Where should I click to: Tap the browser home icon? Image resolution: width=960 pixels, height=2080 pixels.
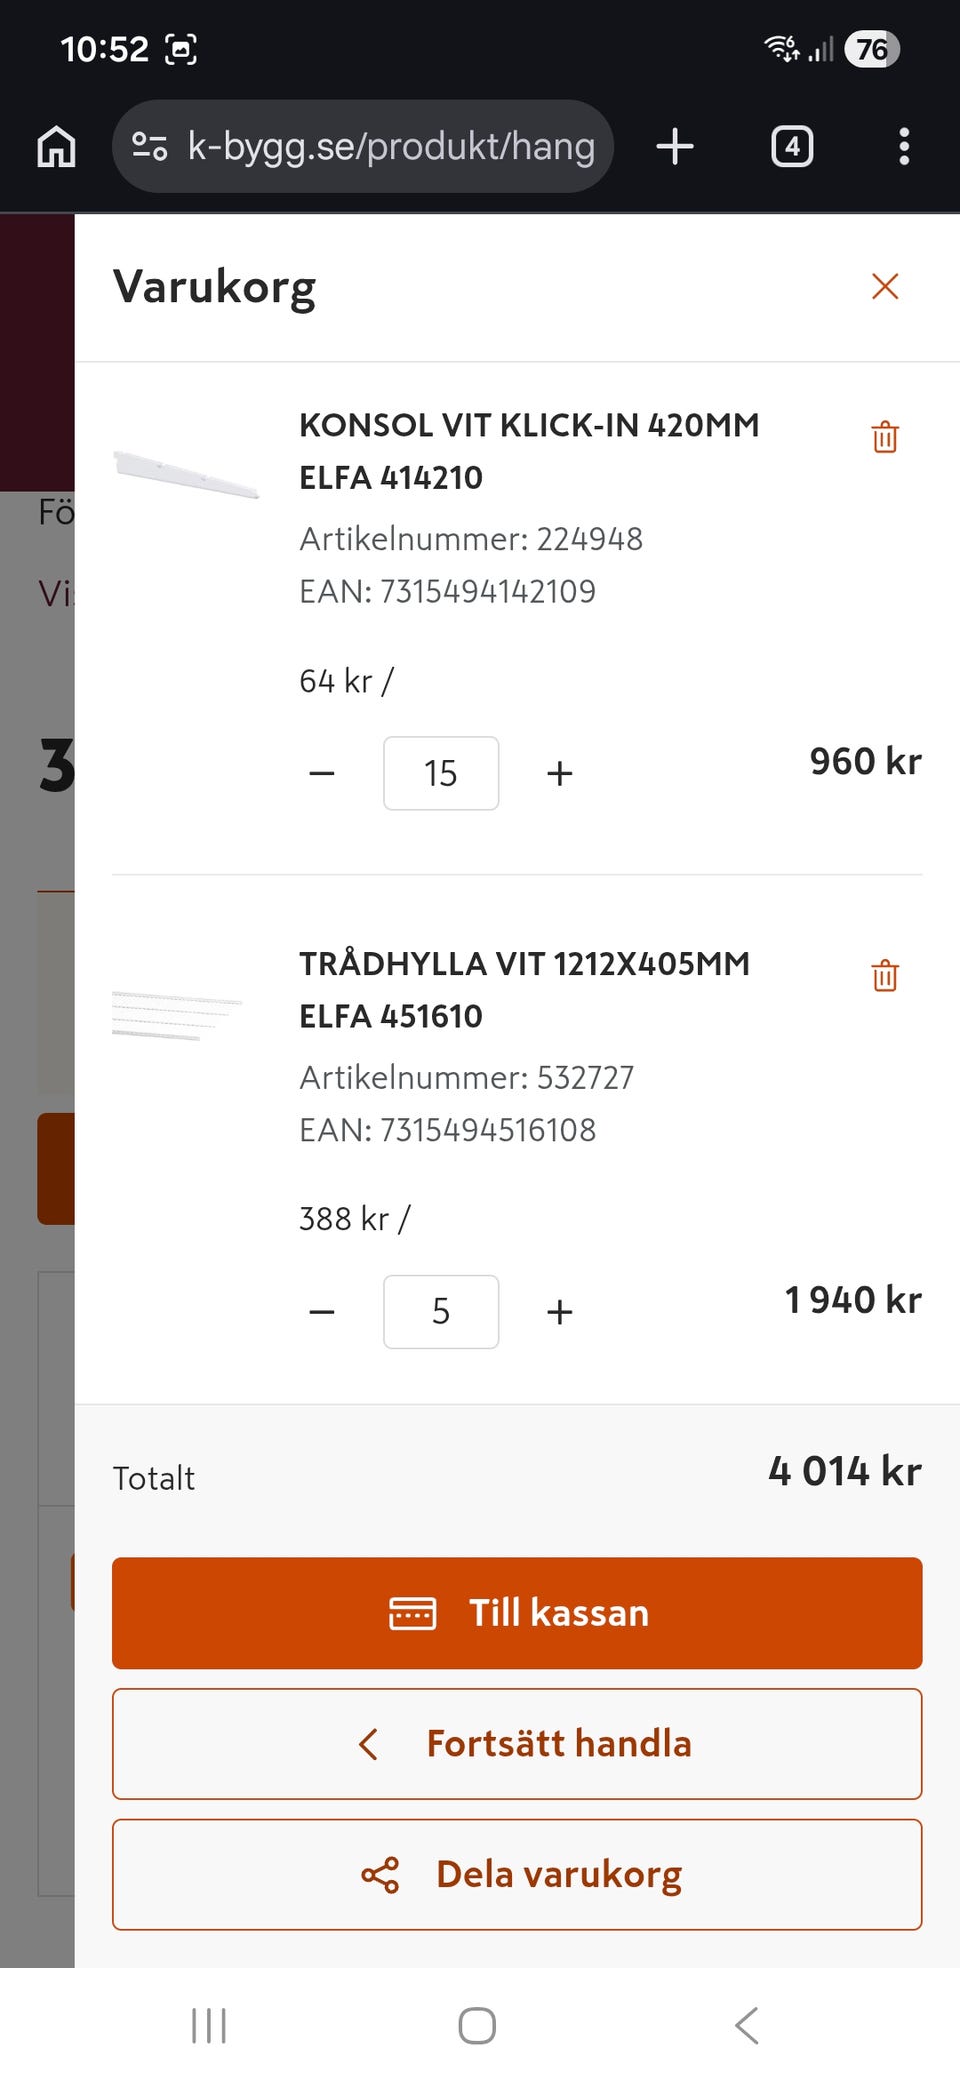pos(56,147)
